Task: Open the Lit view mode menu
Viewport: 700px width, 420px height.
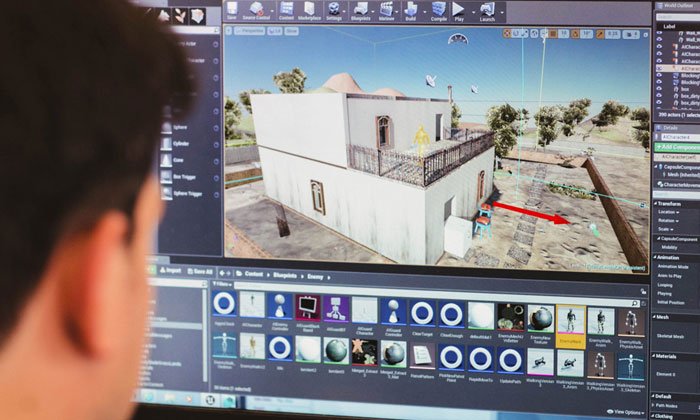Action: 275,31
